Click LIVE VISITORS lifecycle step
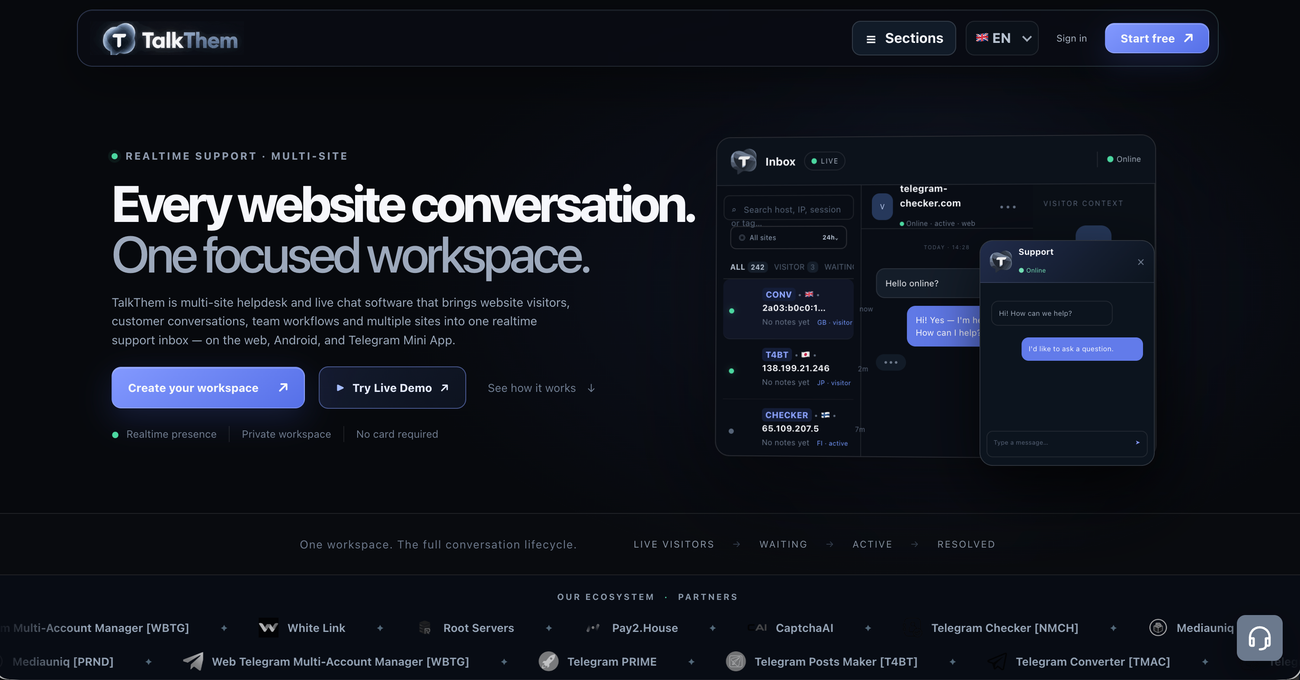Image resolution: width=1300 pixels, height=680 pixels. (x=674, y=544)
